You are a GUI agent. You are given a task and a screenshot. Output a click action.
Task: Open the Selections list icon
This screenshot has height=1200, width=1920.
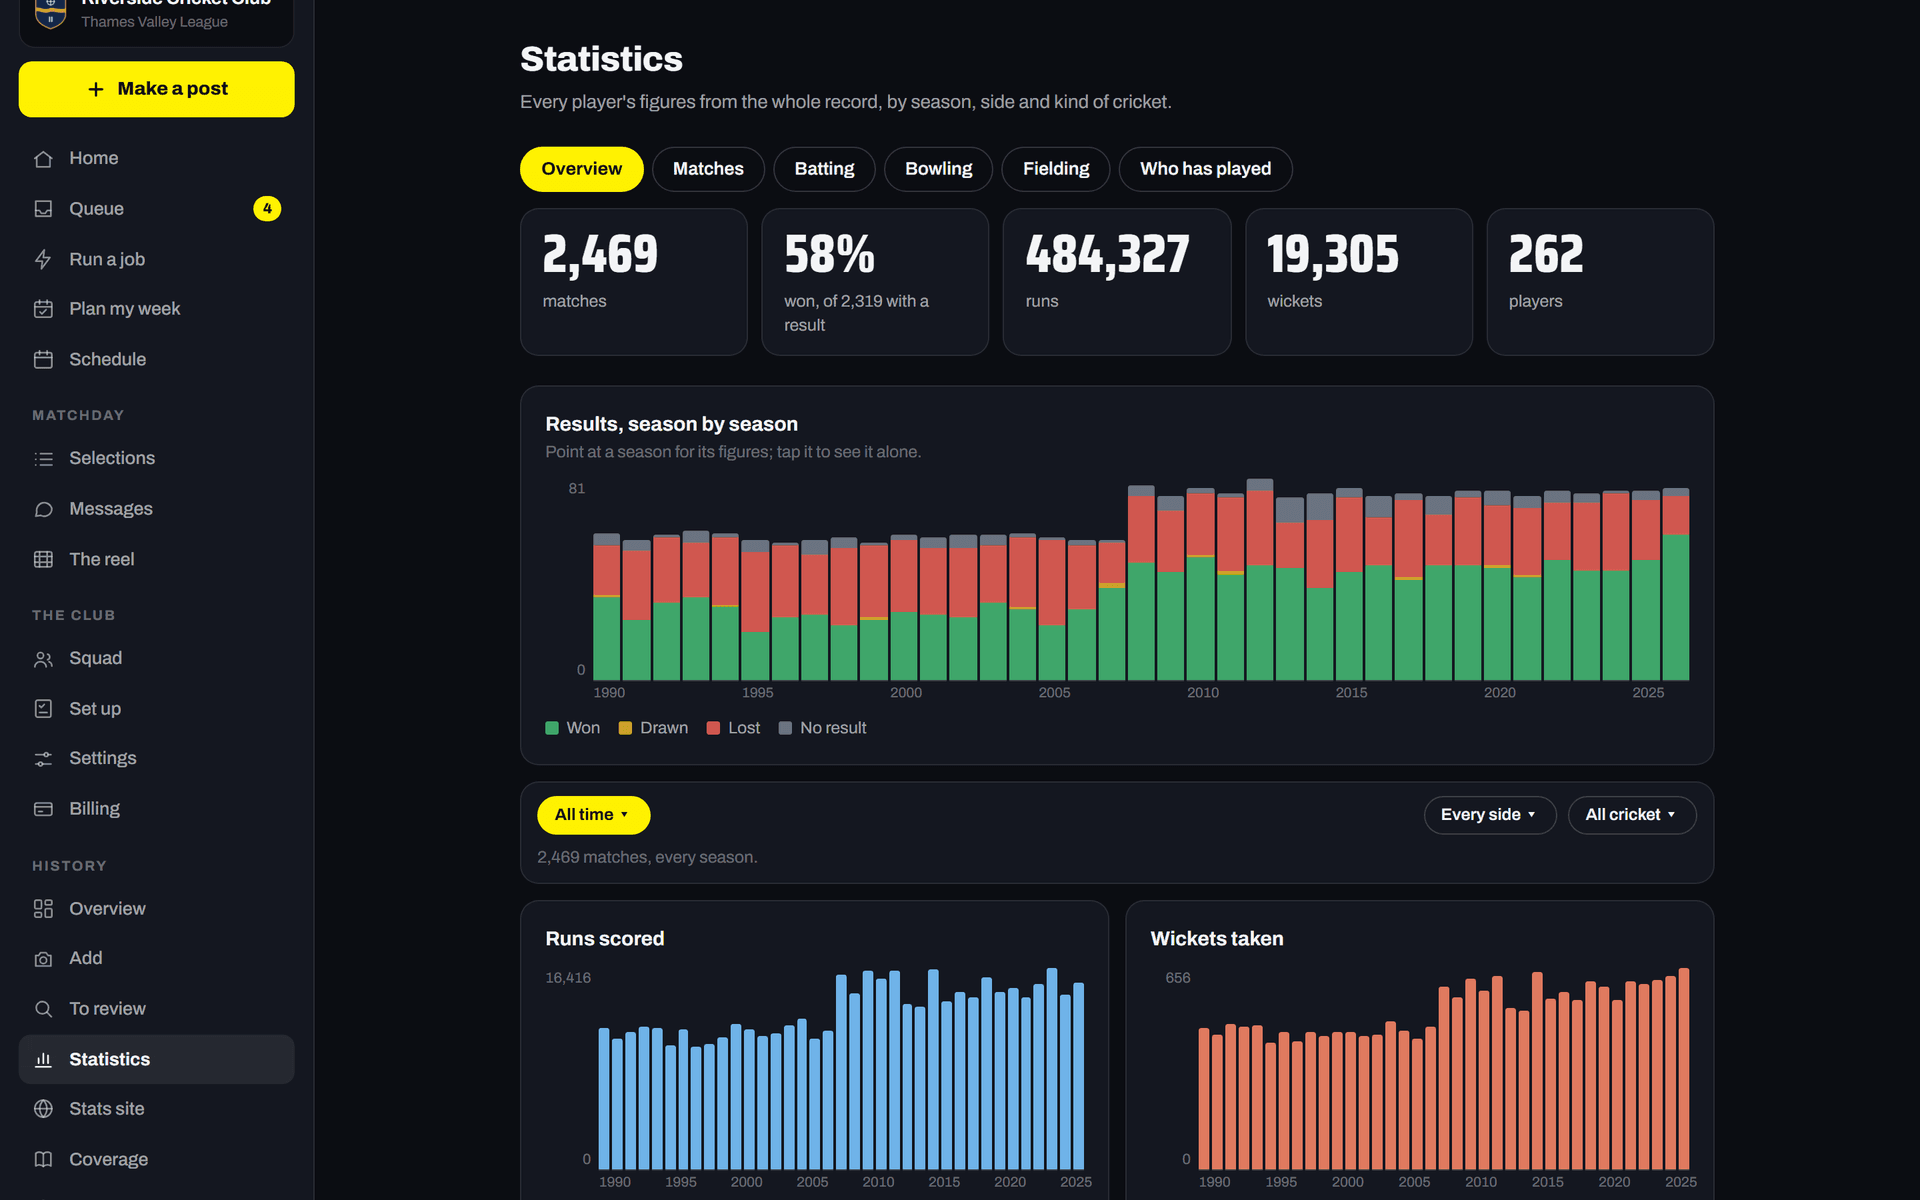43,459
